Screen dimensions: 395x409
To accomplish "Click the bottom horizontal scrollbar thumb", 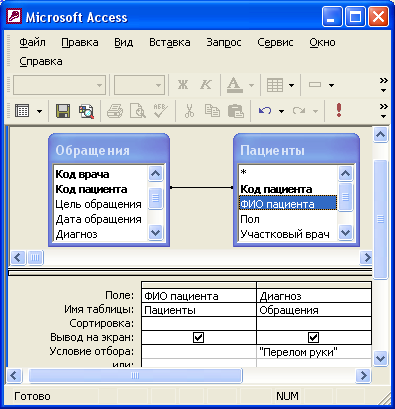I will click(135, 376).
